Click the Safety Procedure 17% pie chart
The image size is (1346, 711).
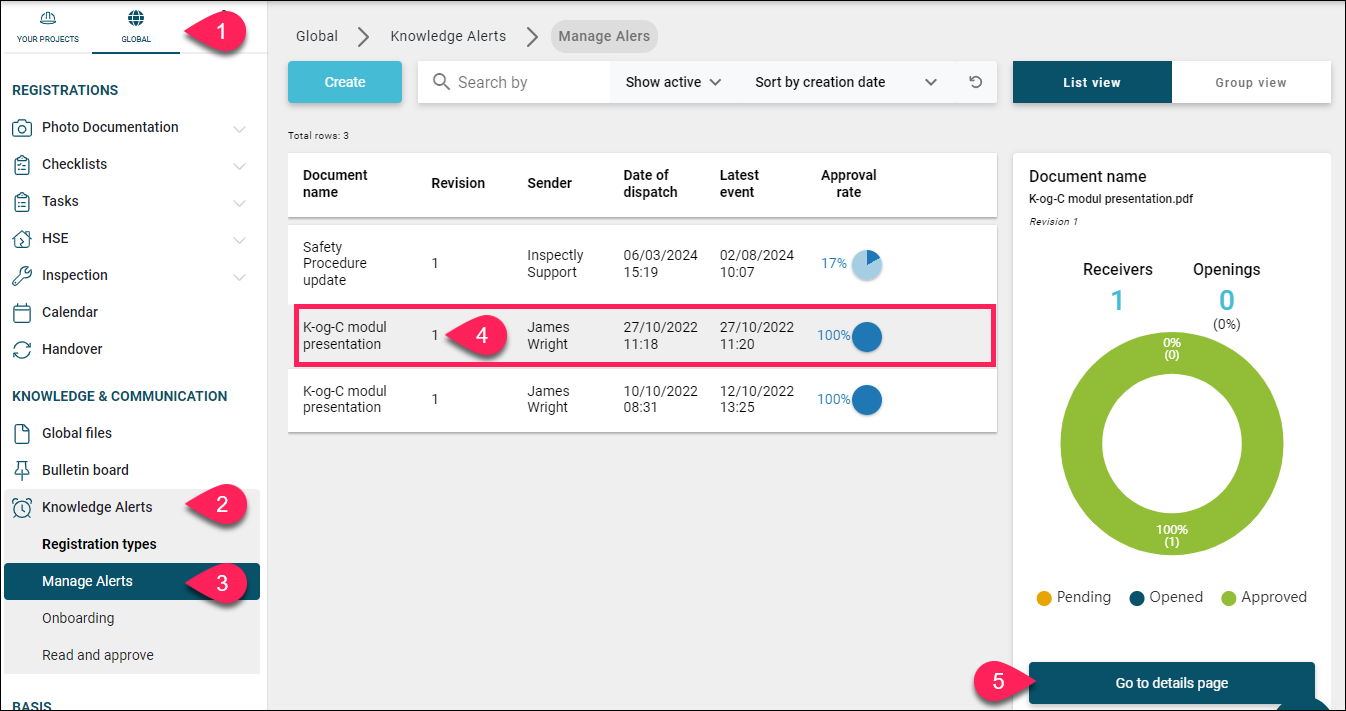866,264
